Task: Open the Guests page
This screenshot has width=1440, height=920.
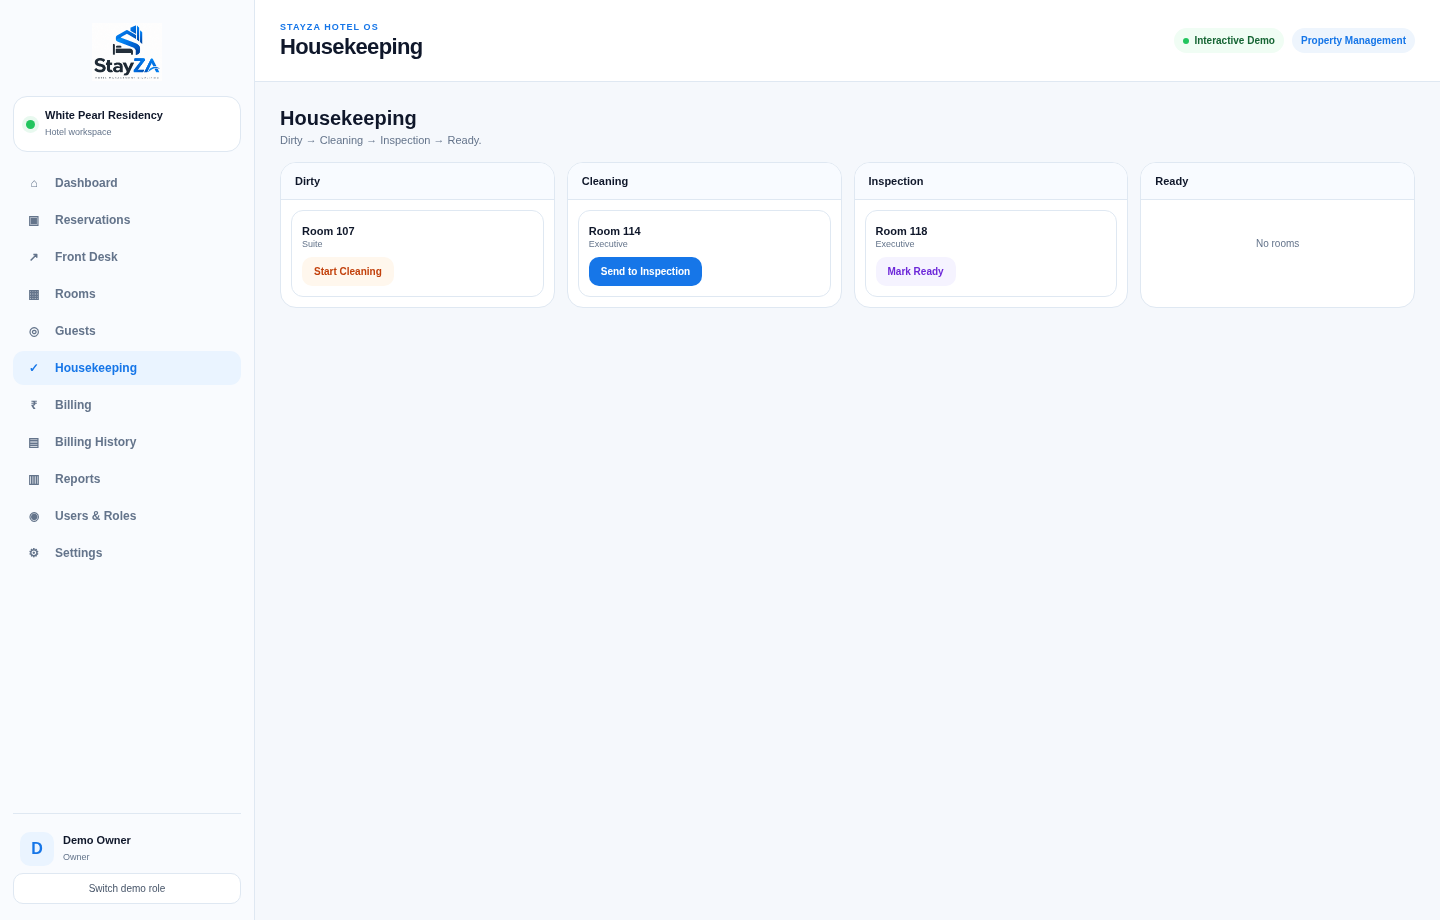Action: pos(127,331)
